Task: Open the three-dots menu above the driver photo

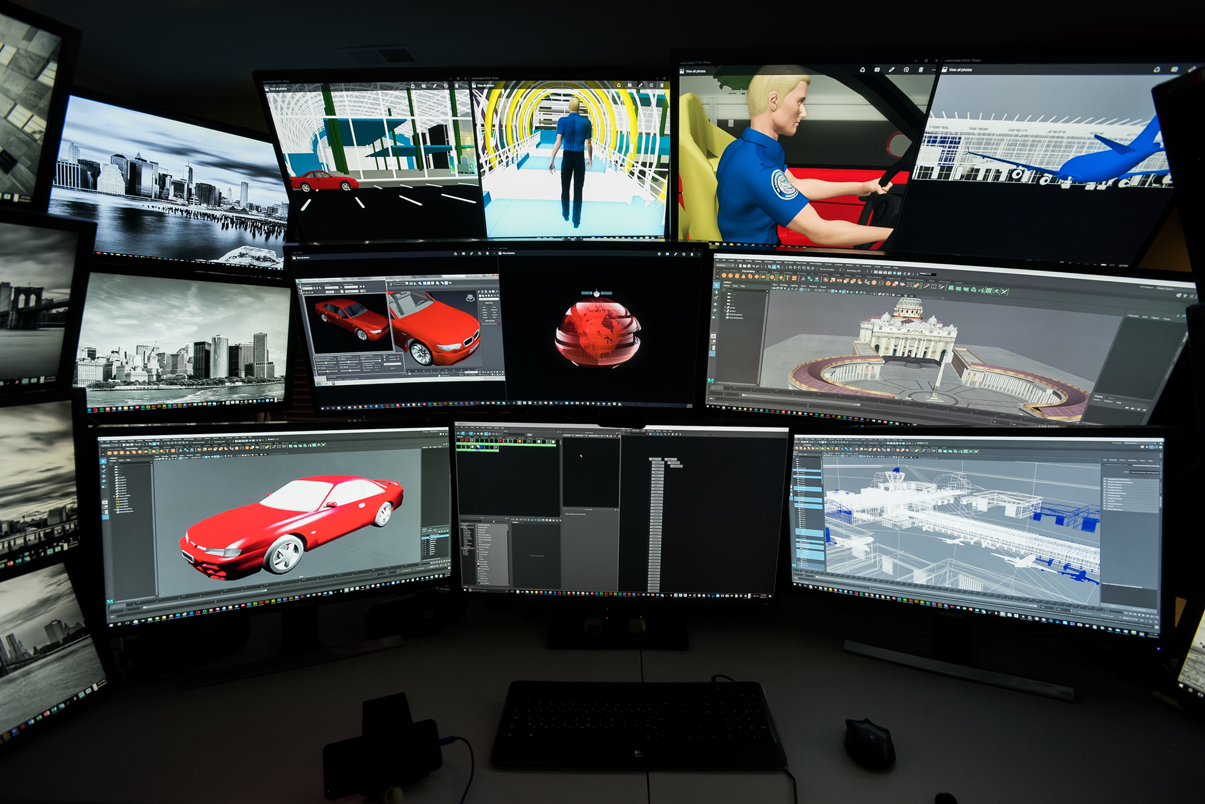Action: [x=933, y=70]
